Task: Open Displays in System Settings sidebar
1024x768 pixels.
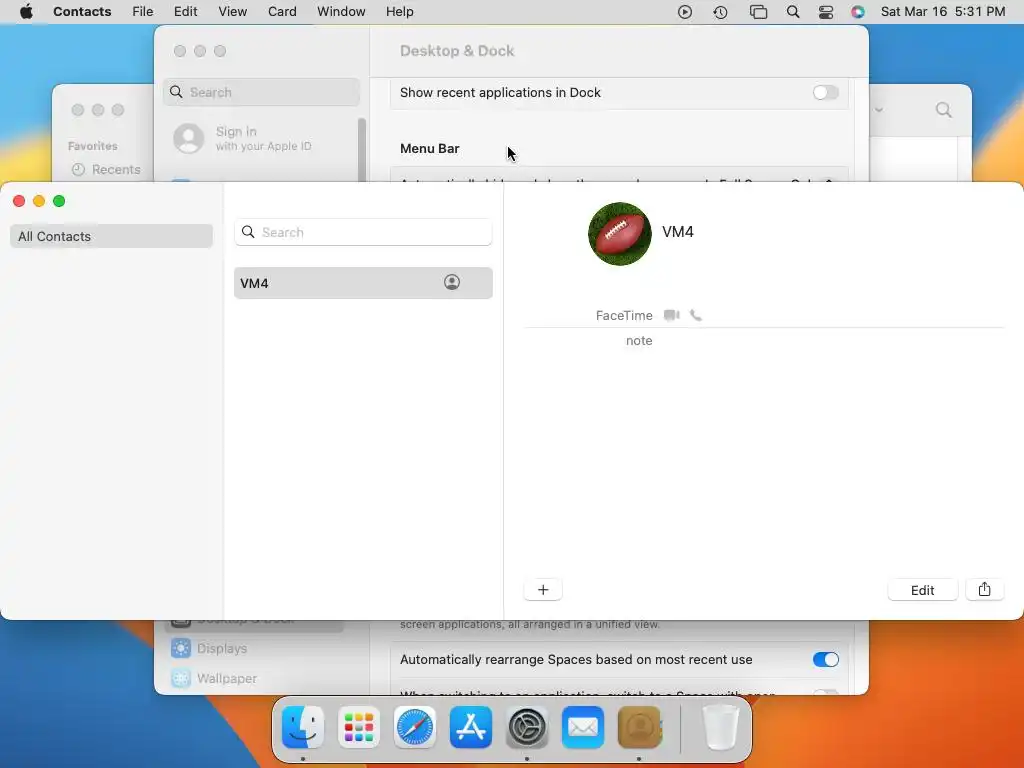Action: pos(222,648)
